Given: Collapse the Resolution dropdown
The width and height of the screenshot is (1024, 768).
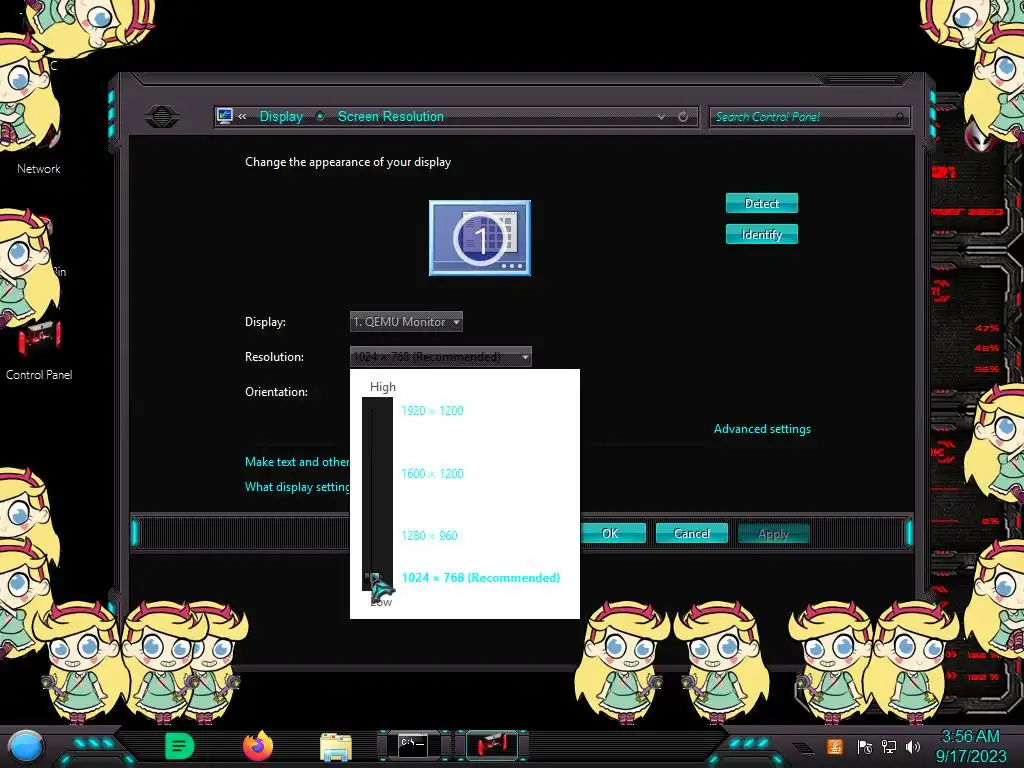Looking at the screenshot, I should pos(441,357).
